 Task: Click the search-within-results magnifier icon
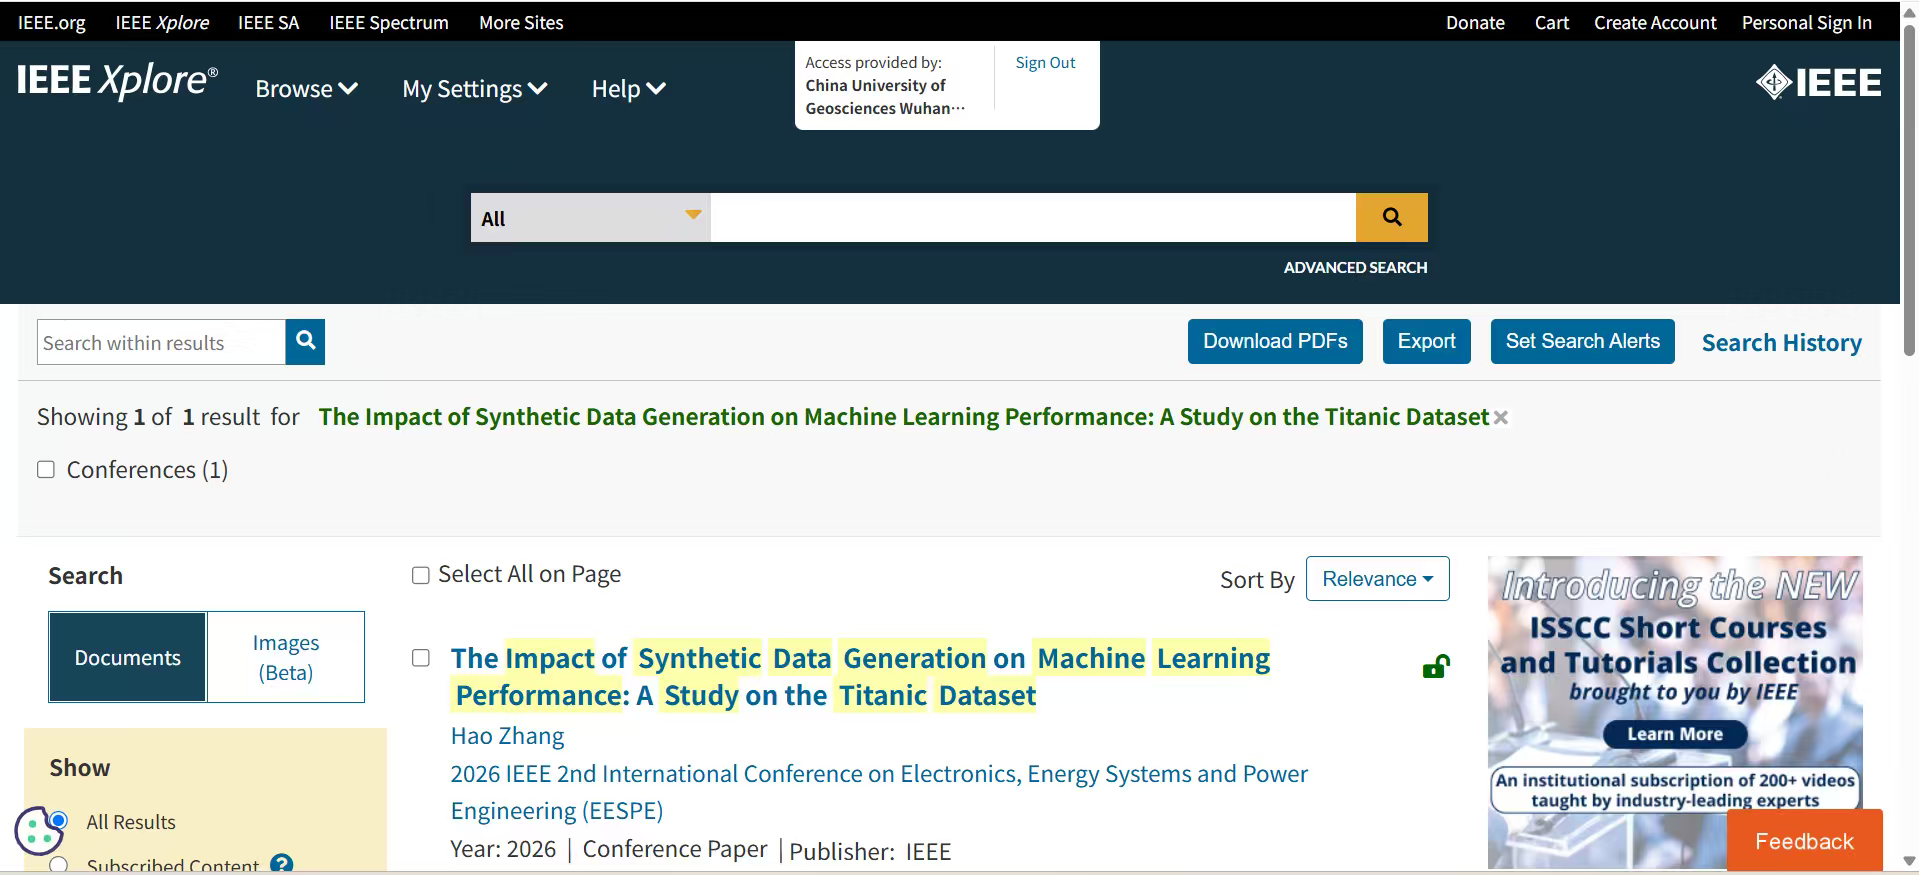[x=305, y=342]
